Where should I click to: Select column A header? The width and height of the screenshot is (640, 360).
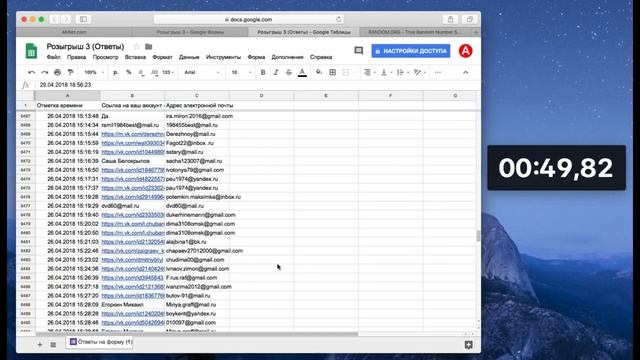[x=67, y=96]
